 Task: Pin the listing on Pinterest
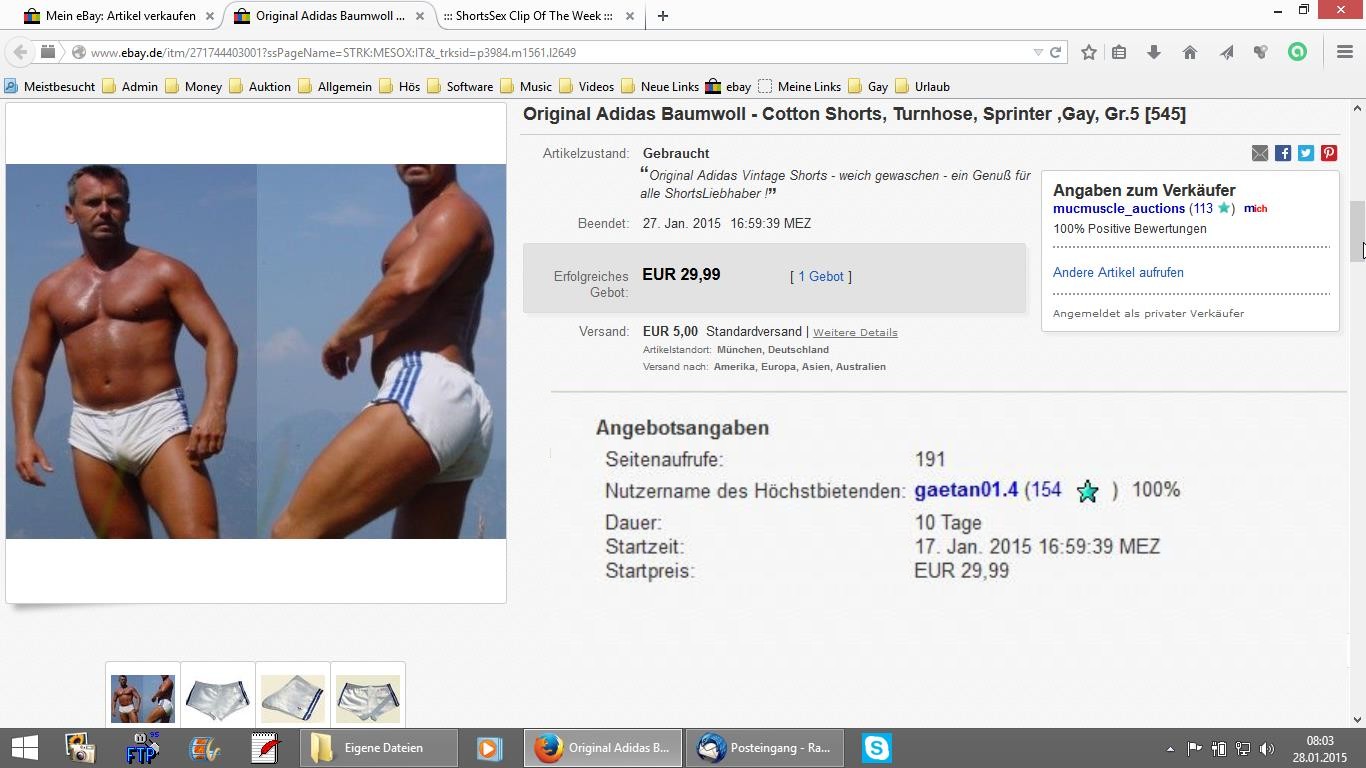click(1329, 153)
